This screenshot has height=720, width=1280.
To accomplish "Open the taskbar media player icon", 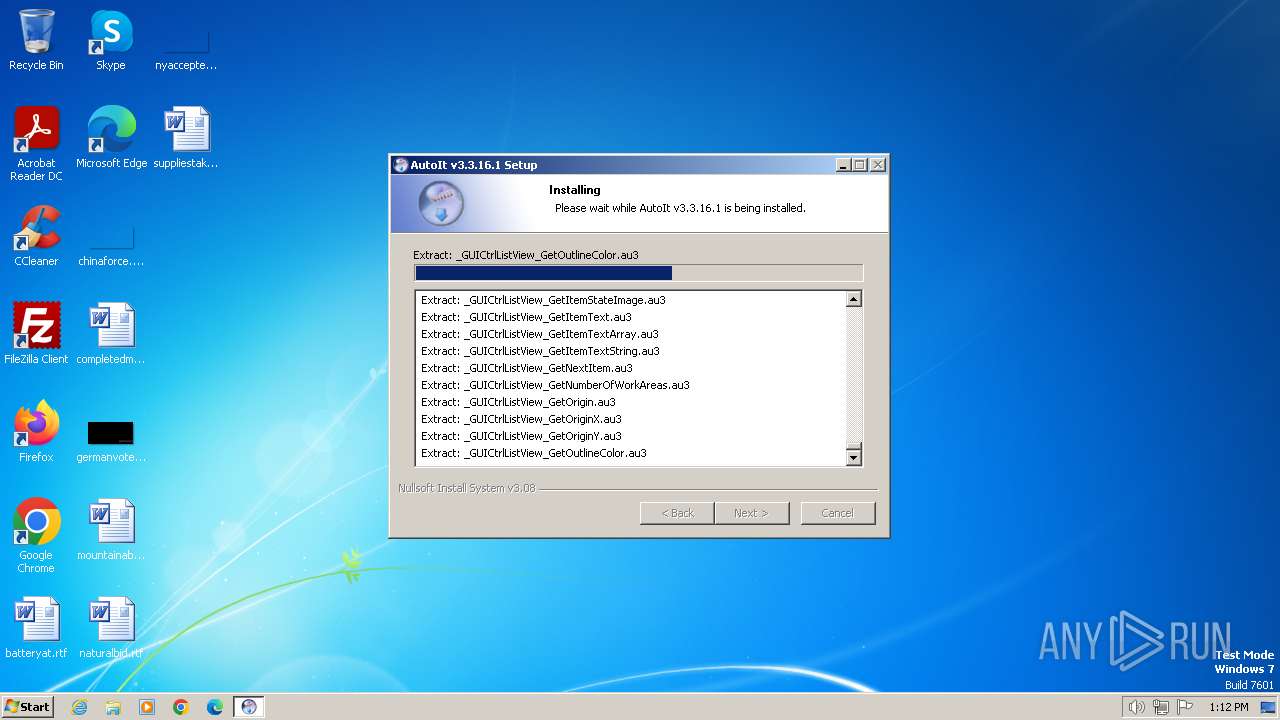I will click(147, 707).
